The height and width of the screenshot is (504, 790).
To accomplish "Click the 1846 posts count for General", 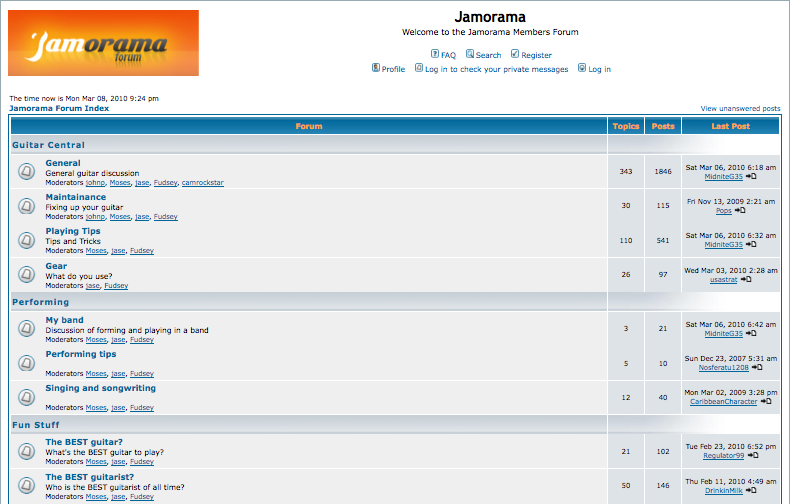I will pyautogui.click(x=663, y=171).
